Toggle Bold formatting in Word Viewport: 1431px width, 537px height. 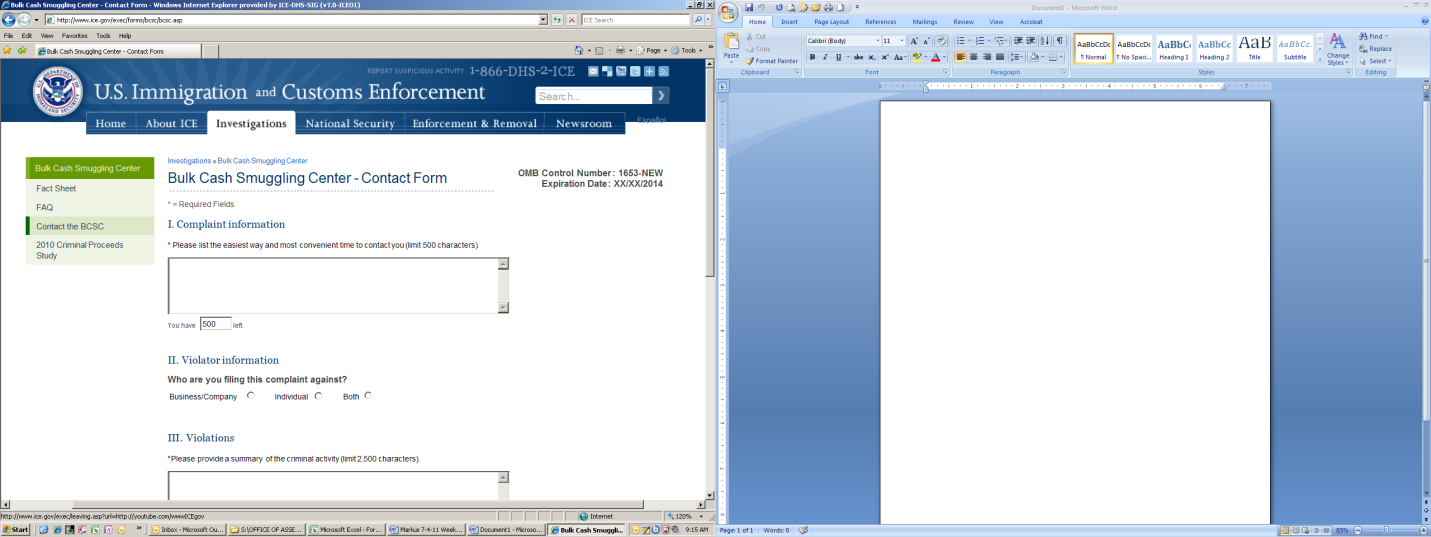[813, 57]
